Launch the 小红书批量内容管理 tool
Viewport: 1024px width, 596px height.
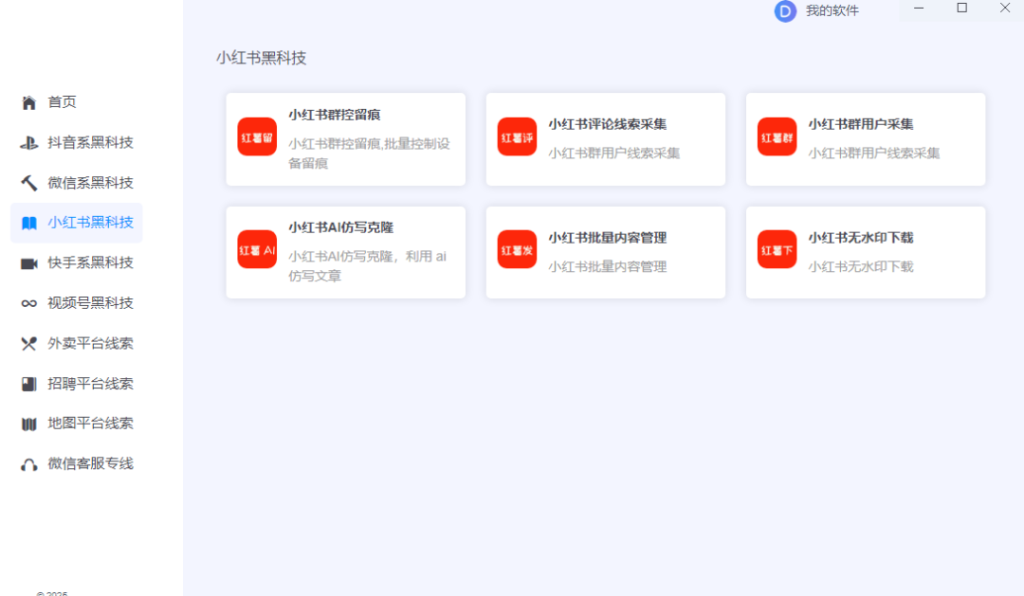point(605,250)
